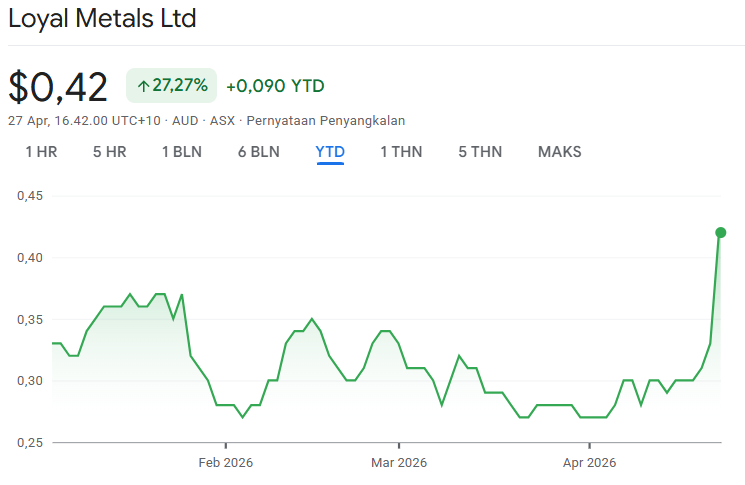Viewport: 745px width, 485px height.
Task: Click the Apr 2026 axis label
Action: pos(590,463)
